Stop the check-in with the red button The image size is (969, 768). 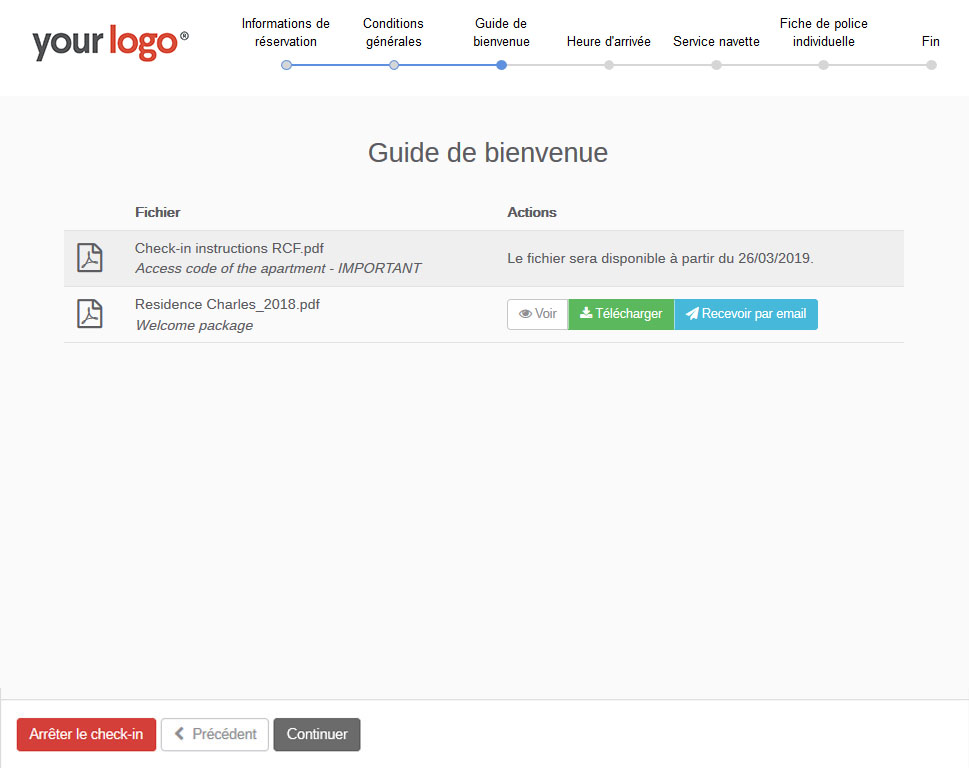(x=86, y=734)
